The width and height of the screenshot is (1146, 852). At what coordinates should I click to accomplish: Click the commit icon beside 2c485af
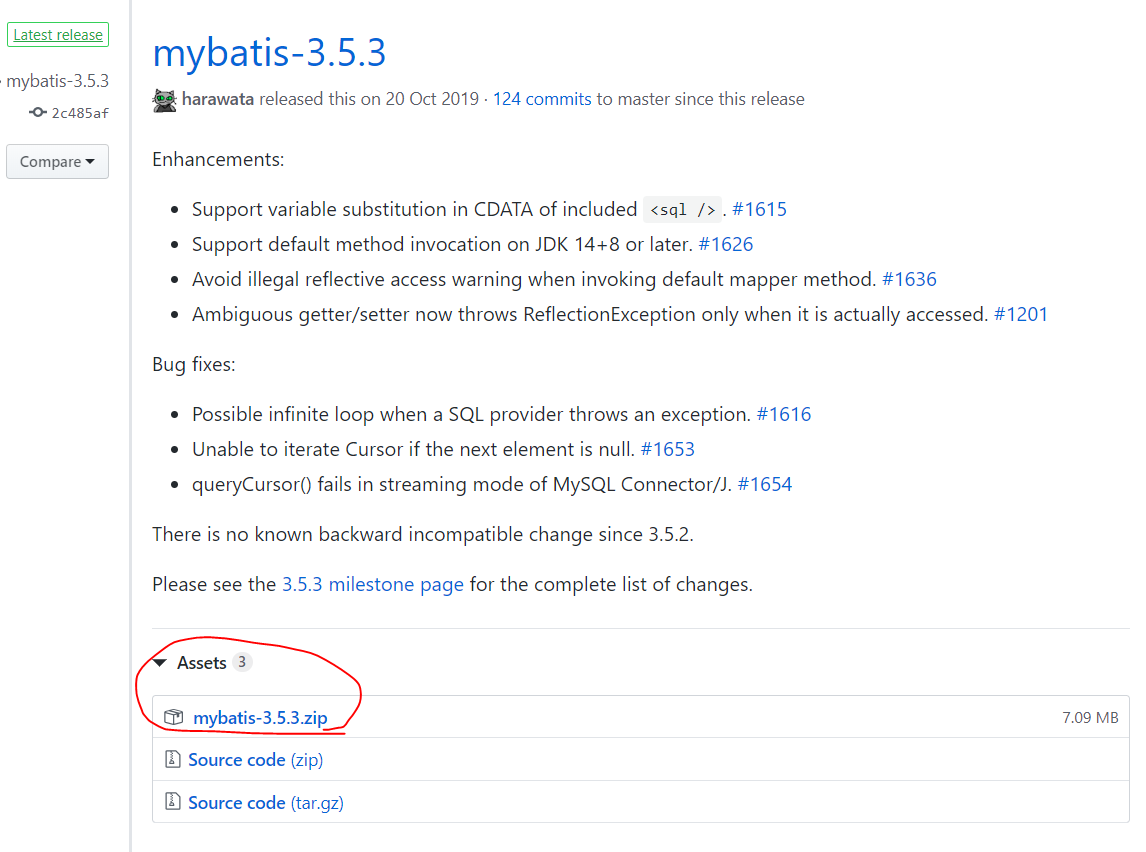pyautogui.click(x=37, y=112)
